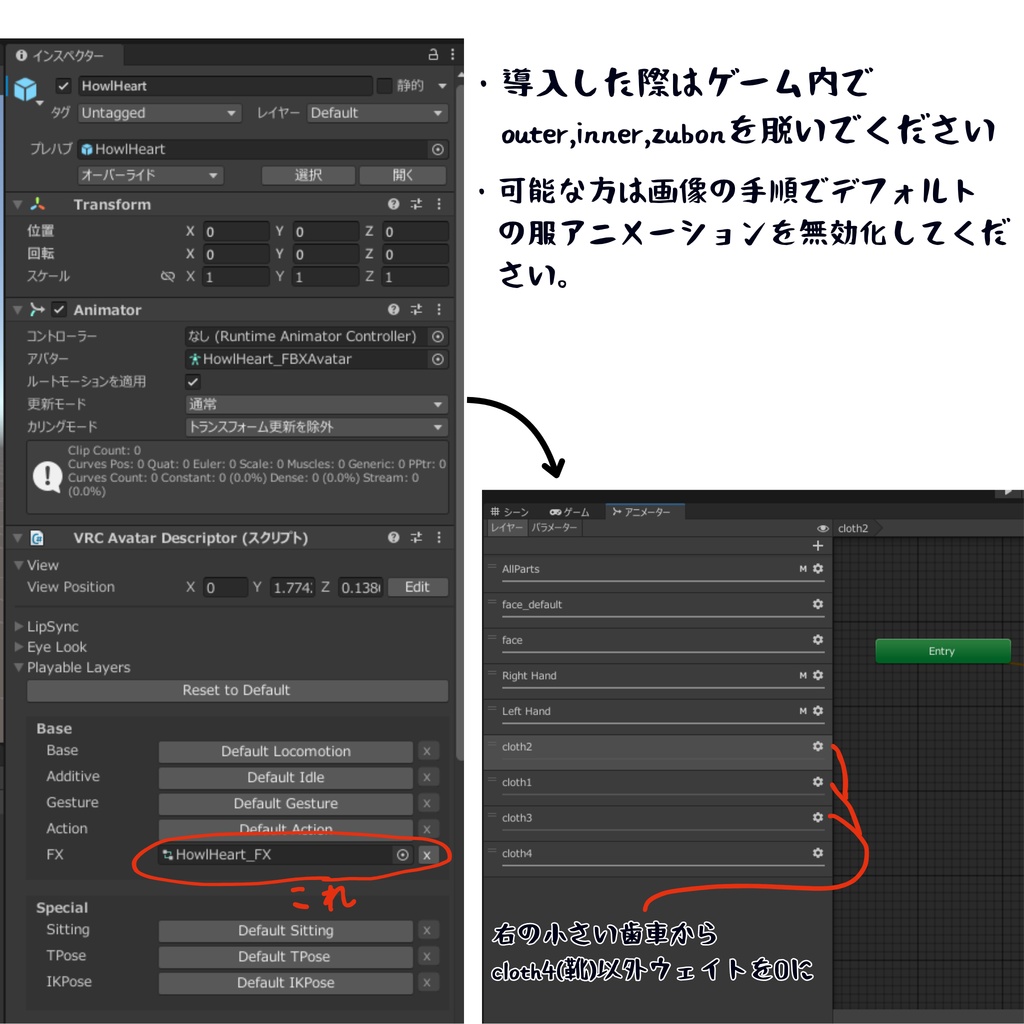Toggle the eye icon beside cloth2 breadcrumb
This screenshot has width=1024, height=1024.
[x=823, y=528]
